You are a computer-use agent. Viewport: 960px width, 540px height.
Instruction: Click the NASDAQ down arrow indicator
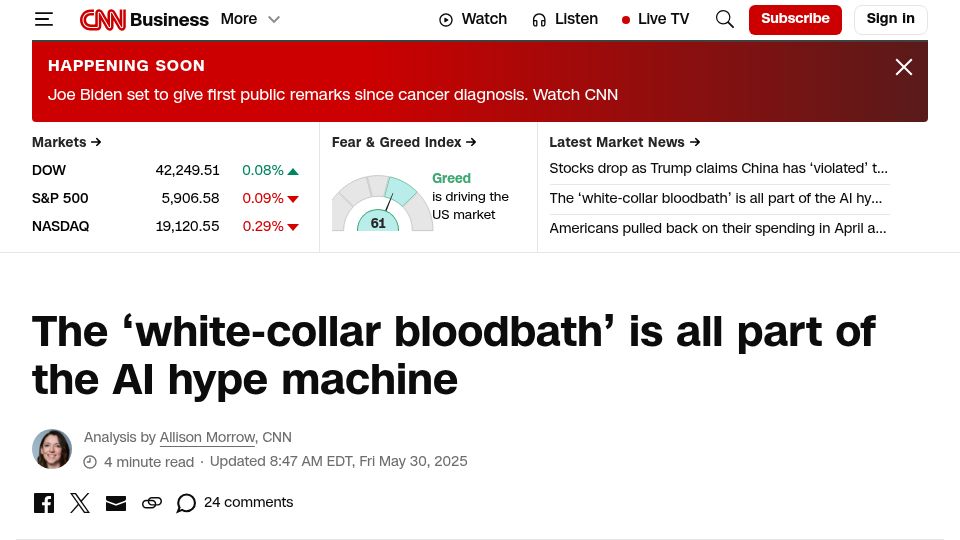[x=293, y=227]
